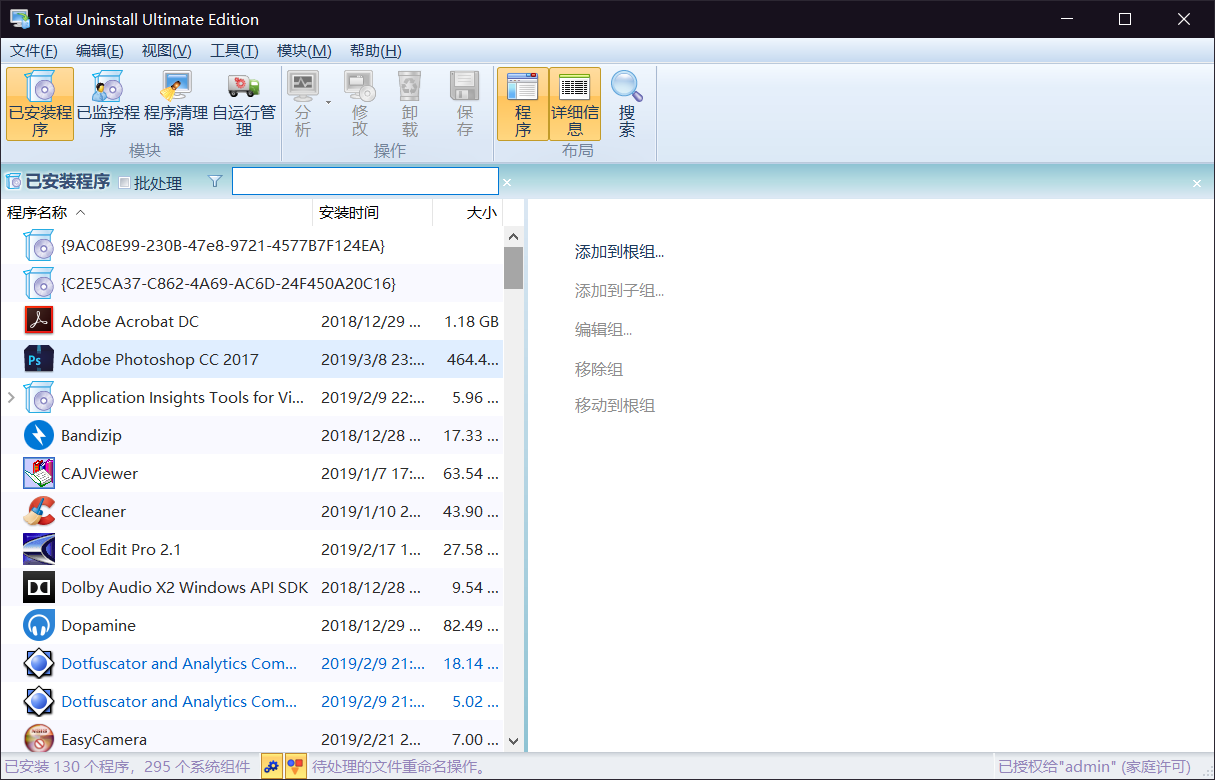The image size is (1215, 780).
Task: Click the 2019/3/8 Photoshop install date
Action: point(371,359)
